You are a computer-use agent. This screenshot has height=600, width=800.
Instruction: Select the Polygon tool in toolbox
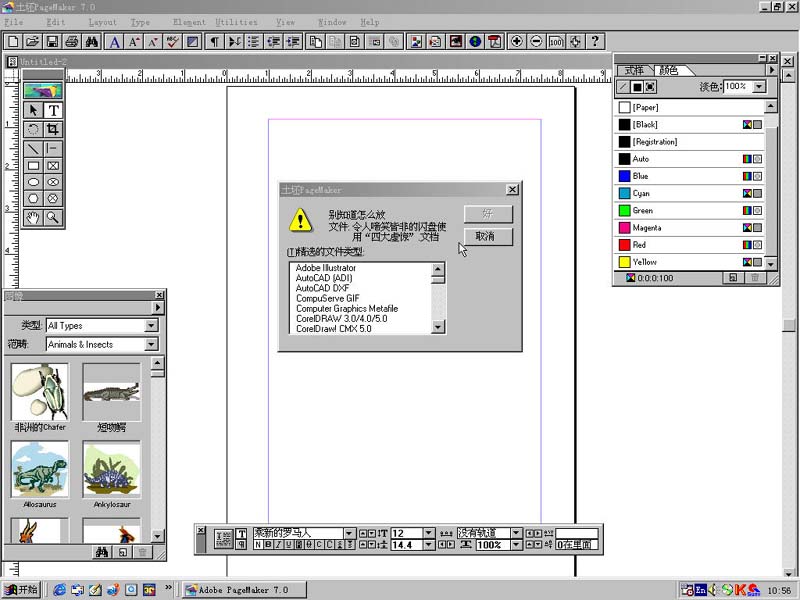point(33,198)
